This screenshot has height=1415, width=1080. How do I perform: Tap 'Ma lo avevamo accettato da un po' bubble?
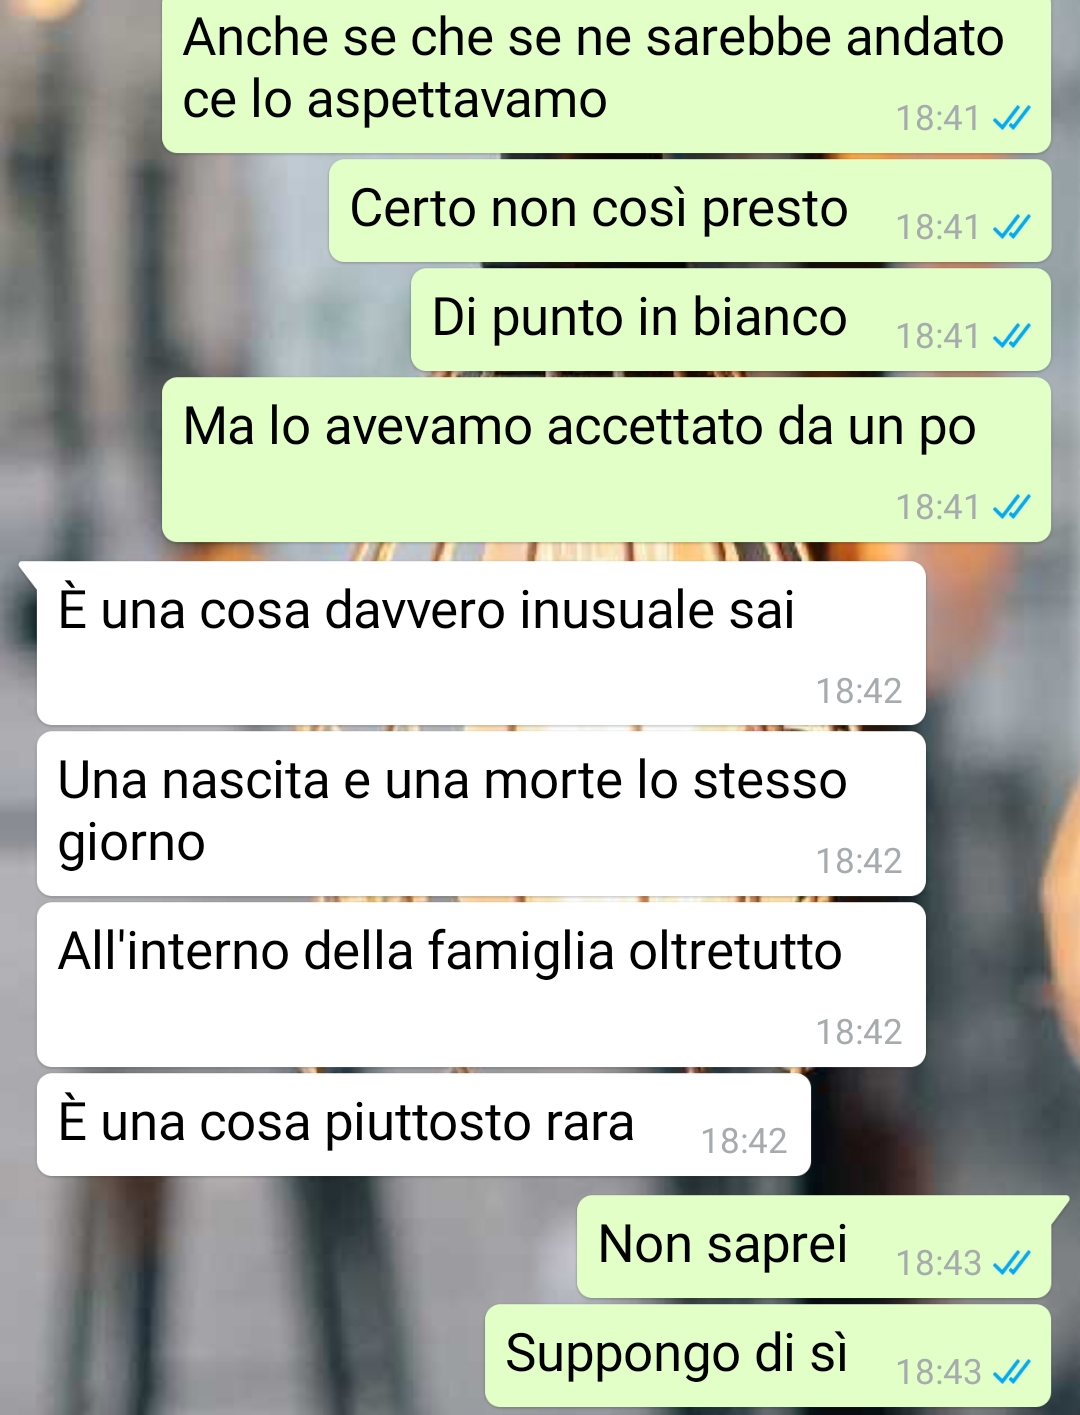[x=606, y=460]
